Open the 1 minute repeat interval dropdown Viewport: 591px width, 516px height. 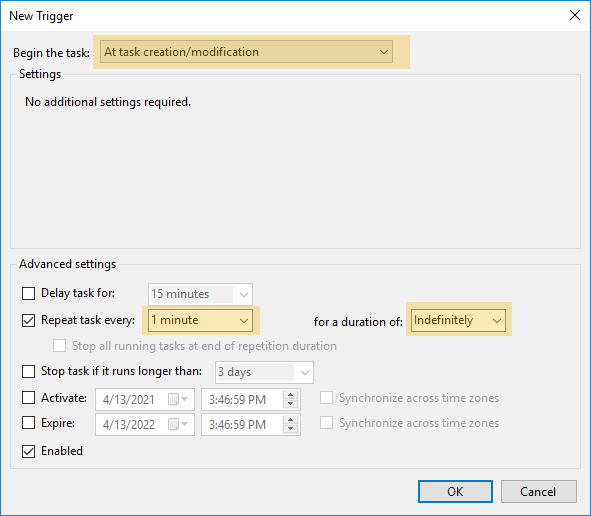(x=200, y=320)
